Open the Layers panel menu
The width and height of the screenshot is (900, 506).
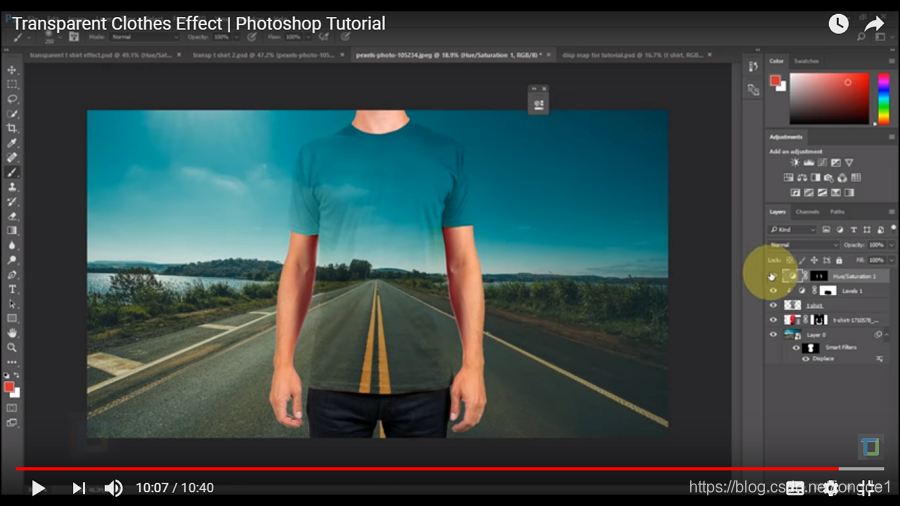point(891,212)
